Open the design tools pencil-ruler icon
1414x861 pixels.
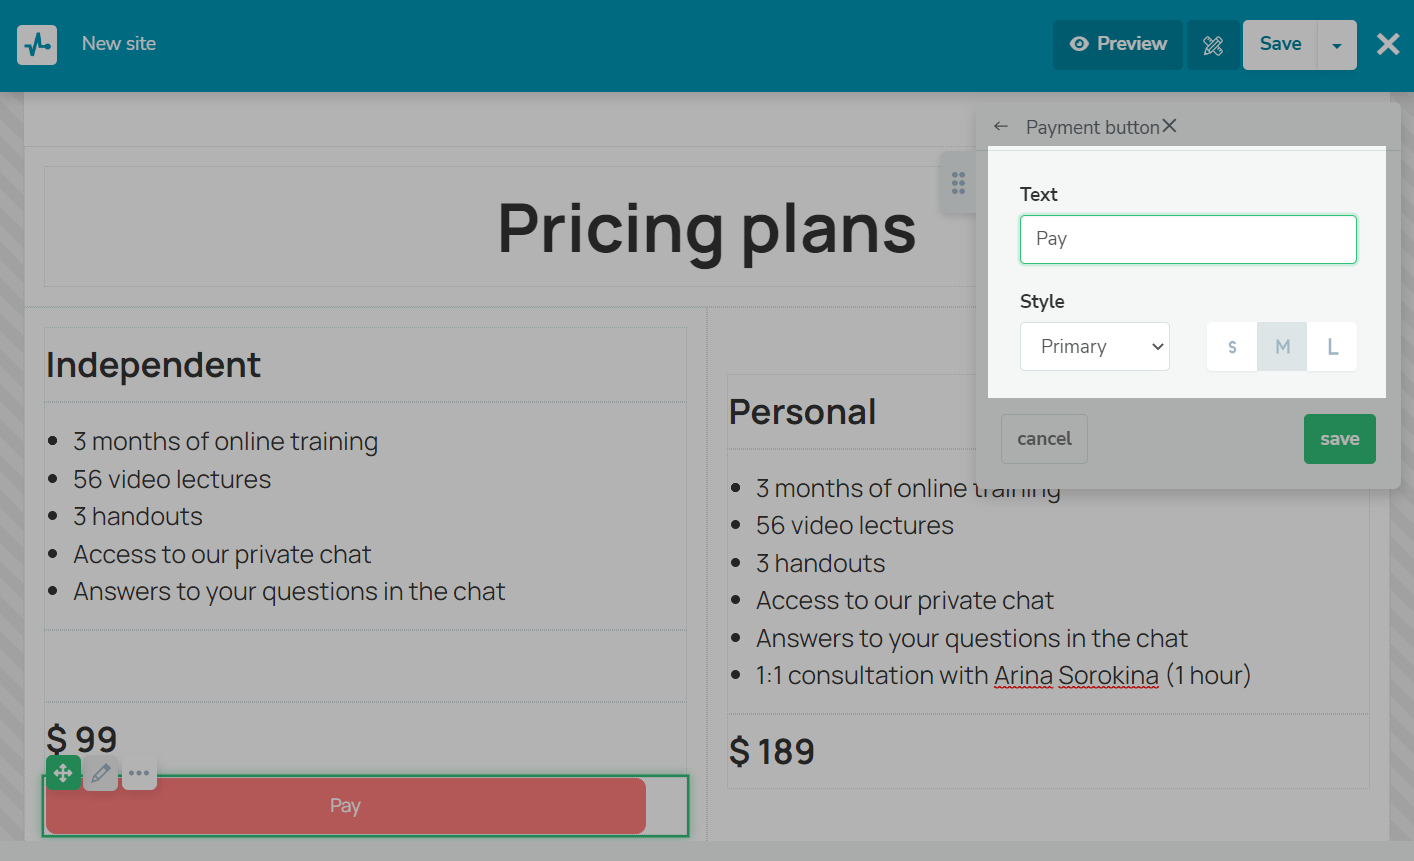point(1213,45)
